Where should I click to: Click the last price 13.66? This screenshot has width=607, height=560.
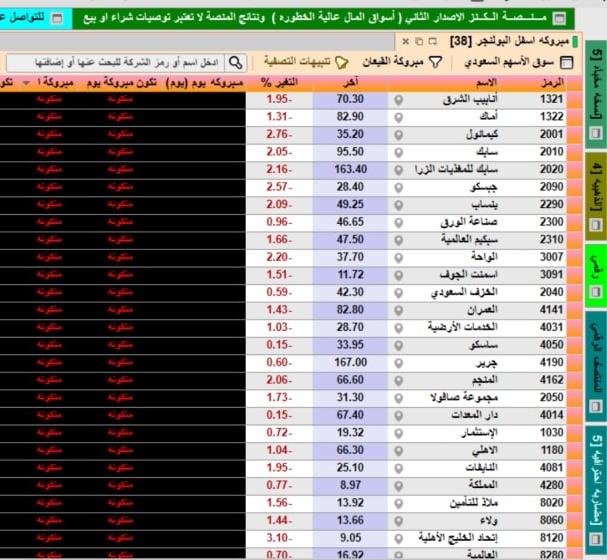tap(350, 521)
